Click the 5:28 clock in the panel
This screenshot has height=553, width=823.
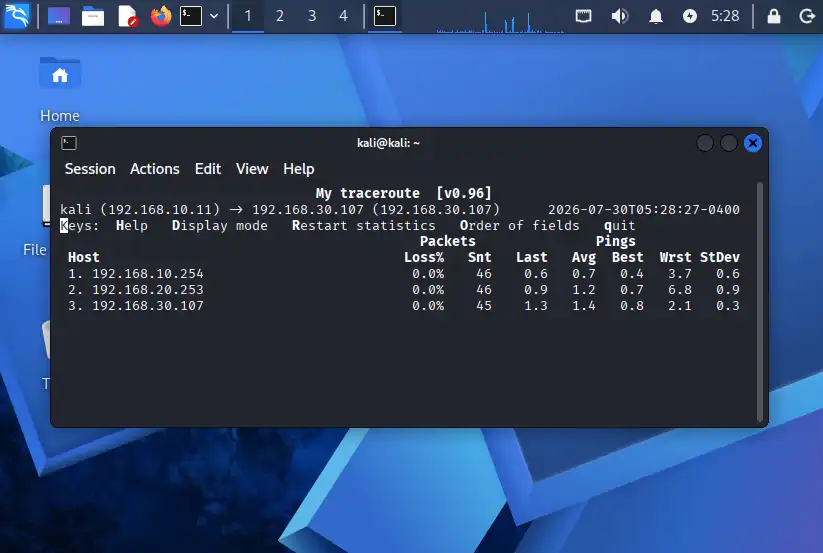pyautogui.click(x=725, y=16)
